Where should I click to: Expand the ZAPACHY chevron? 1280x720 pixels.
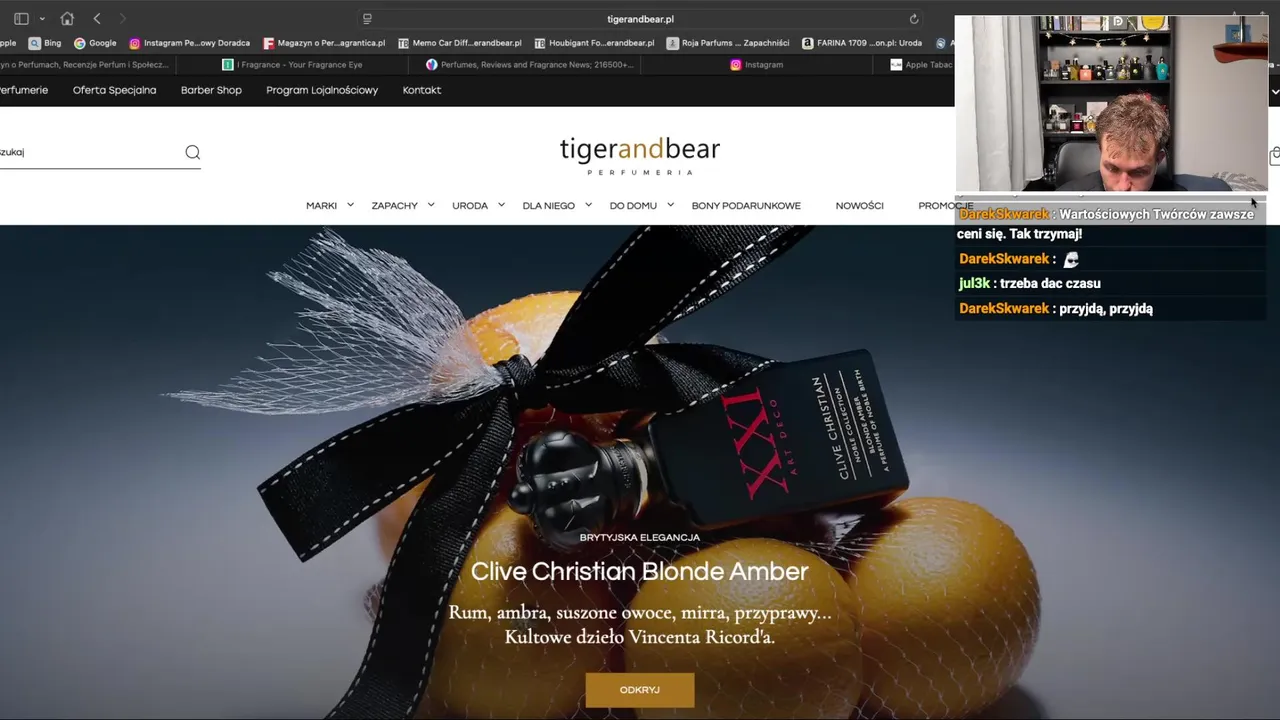point(431,205)
